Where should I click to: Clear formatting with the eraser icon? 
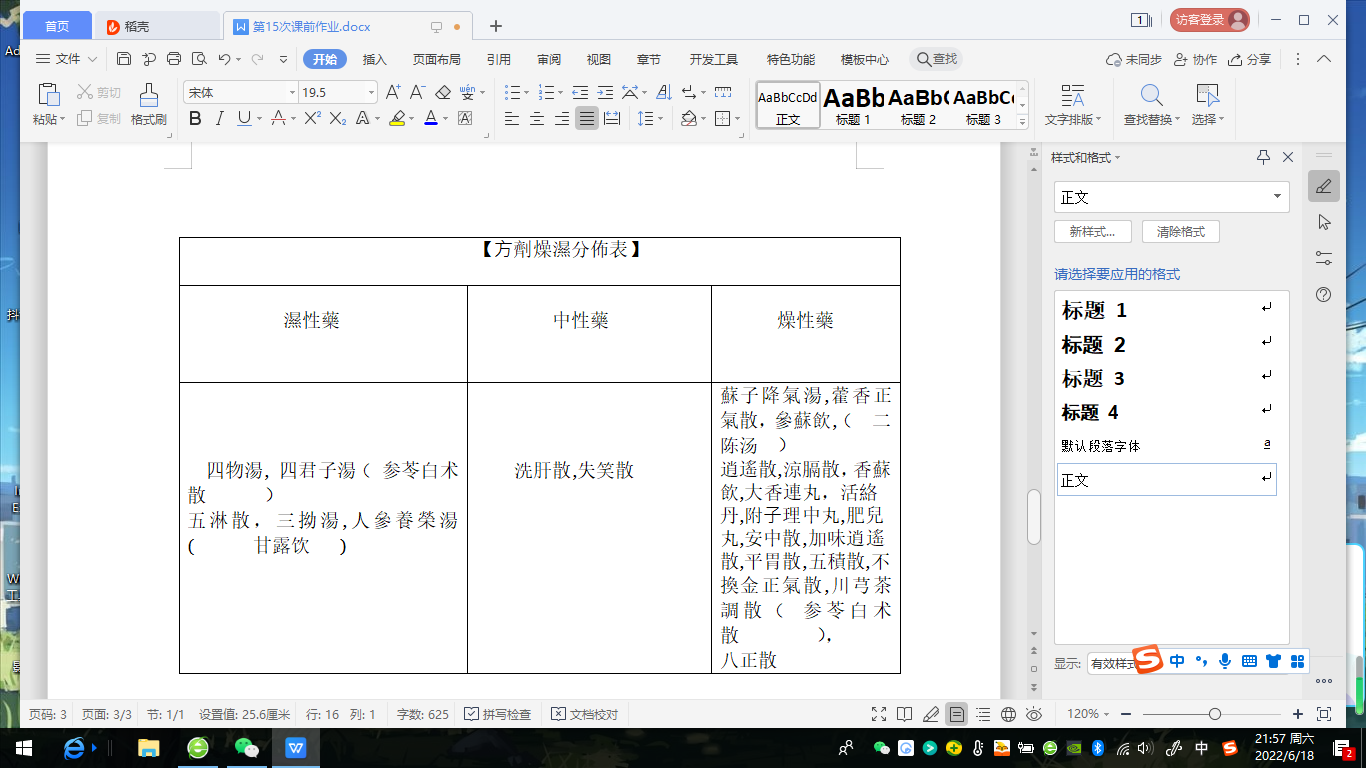[x=443, y=92]
